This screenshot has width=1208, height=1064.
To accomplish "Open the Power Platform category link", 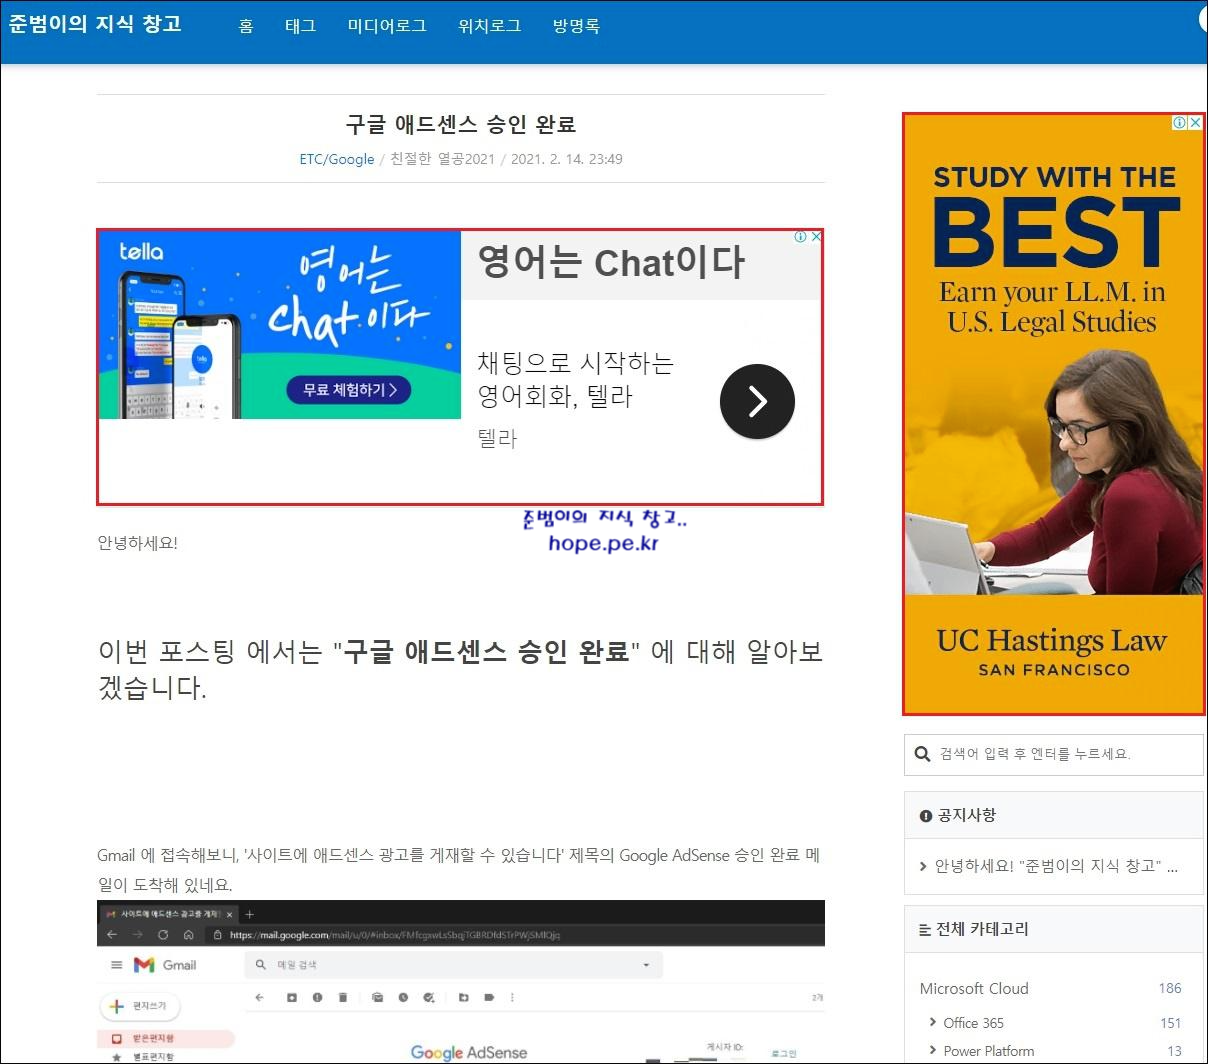I will click(989, 1051).
